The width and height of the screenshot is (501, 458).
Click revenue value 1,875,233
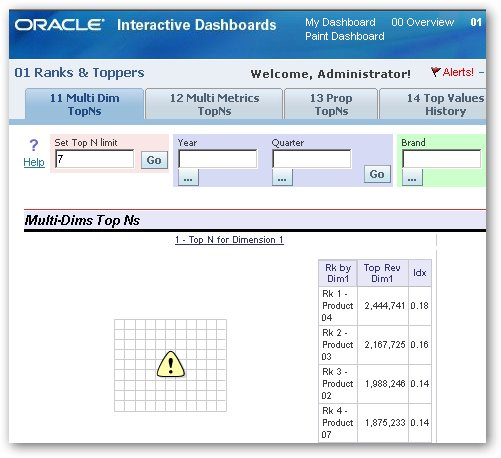[x=385, y=423]
